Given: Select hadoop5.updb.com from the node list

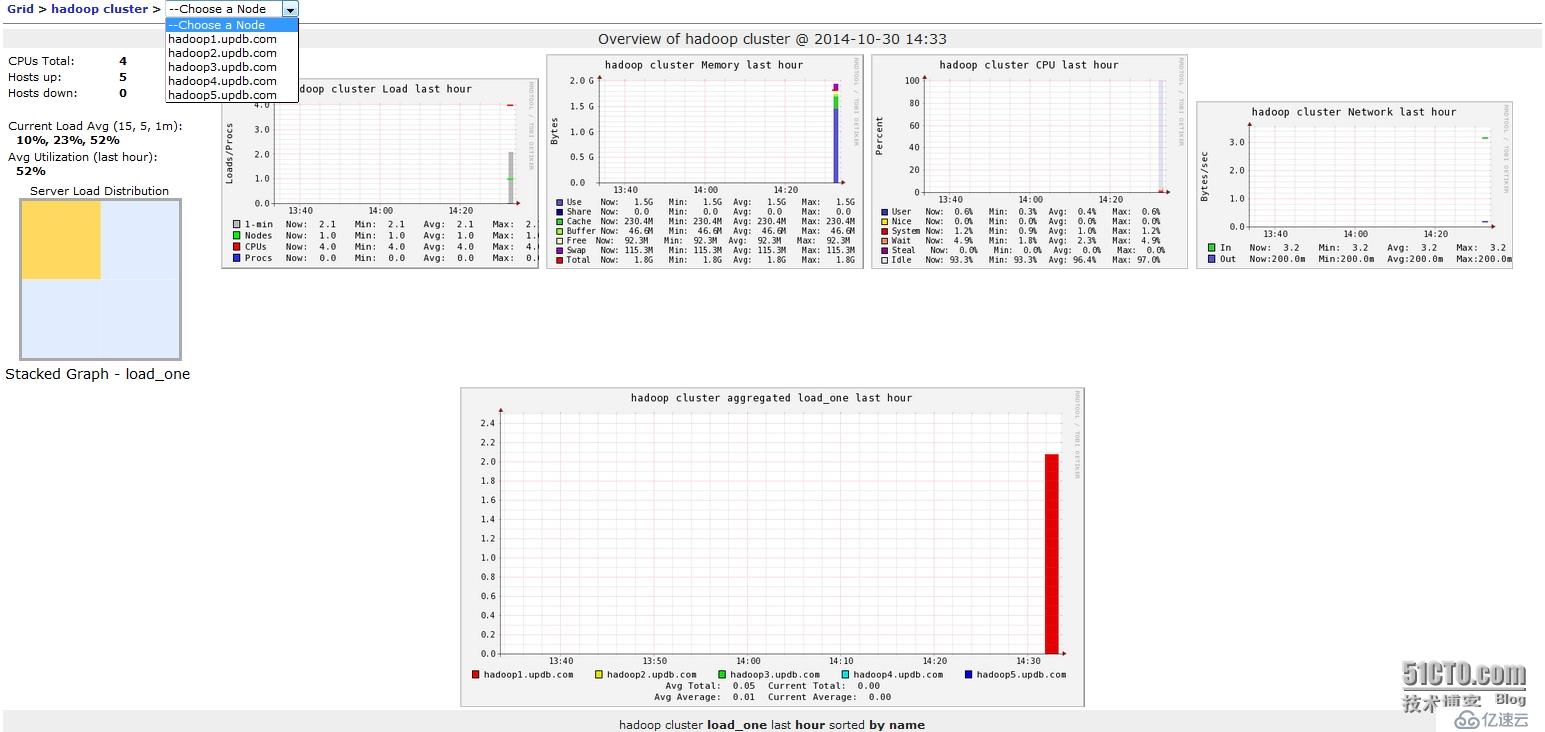Looking at the screenshot, I should (x=232, y=95).
